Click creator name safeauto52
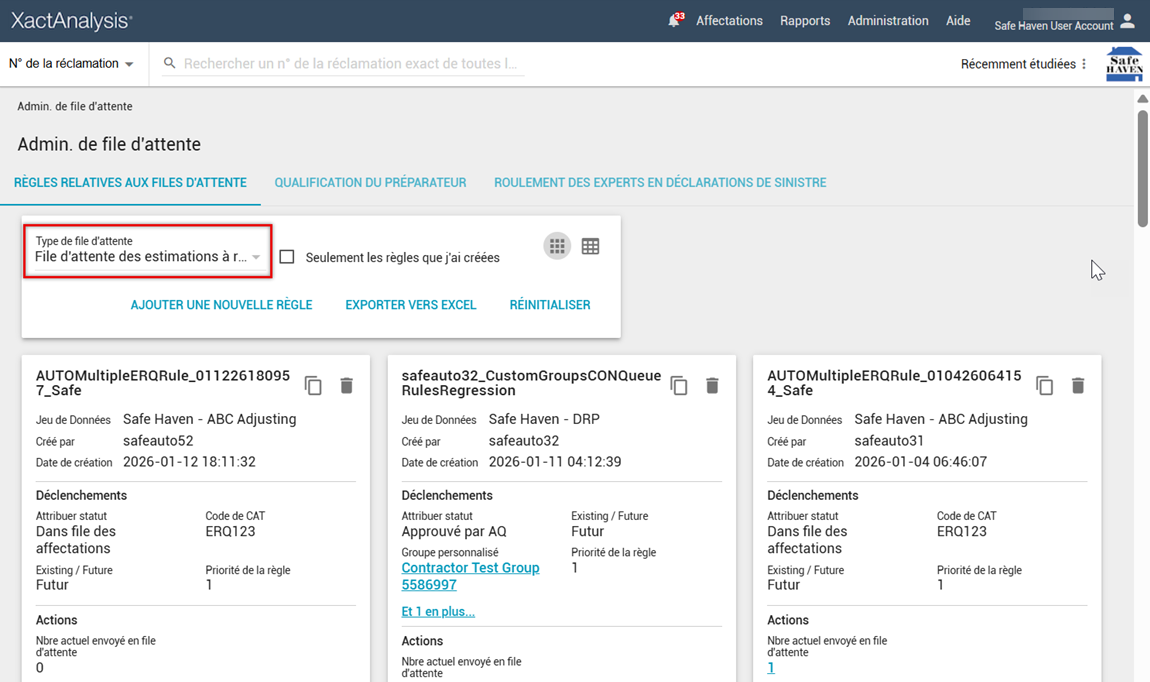Image resolution: width=1150 pixels, height=682 pixels. pyautogui.click(x=158, y=441)
